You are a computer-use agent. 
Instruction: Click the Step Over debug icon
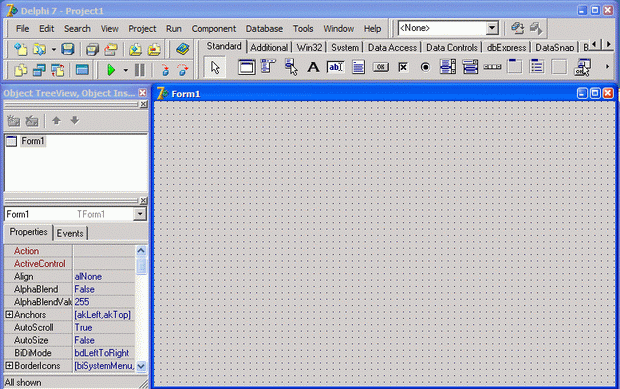point(183,70)
